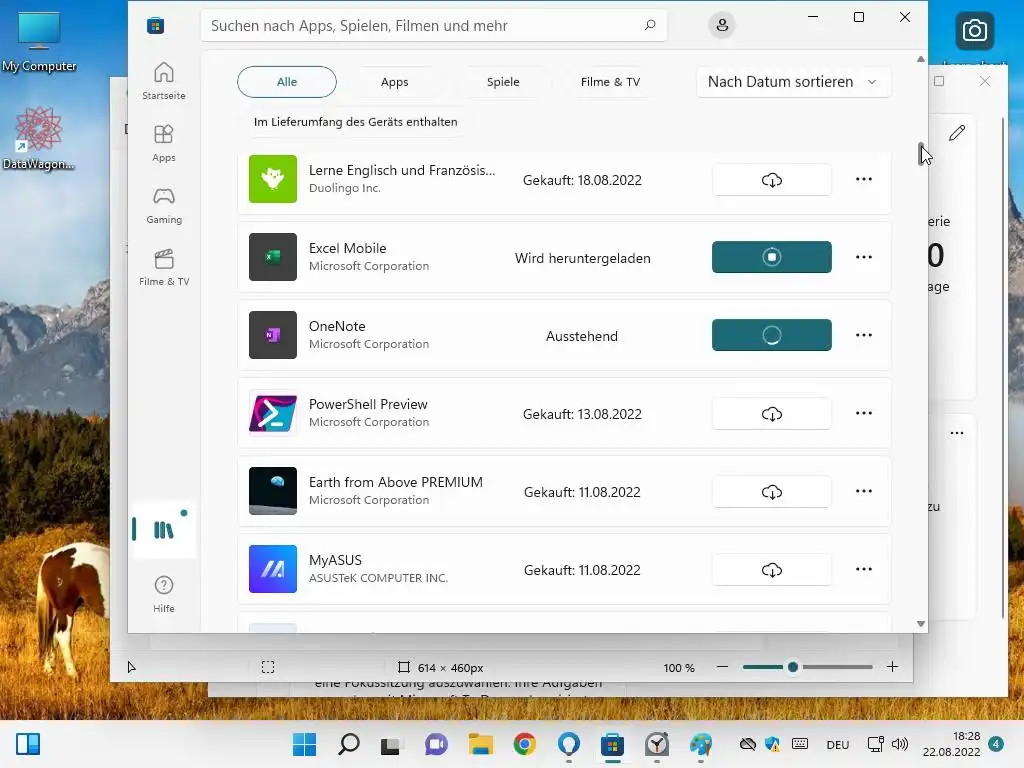Open the Filme & TV sidebar section
The height and width of the screenshot is (768, 1024).
pyautogui.click(x=164, y=267)
